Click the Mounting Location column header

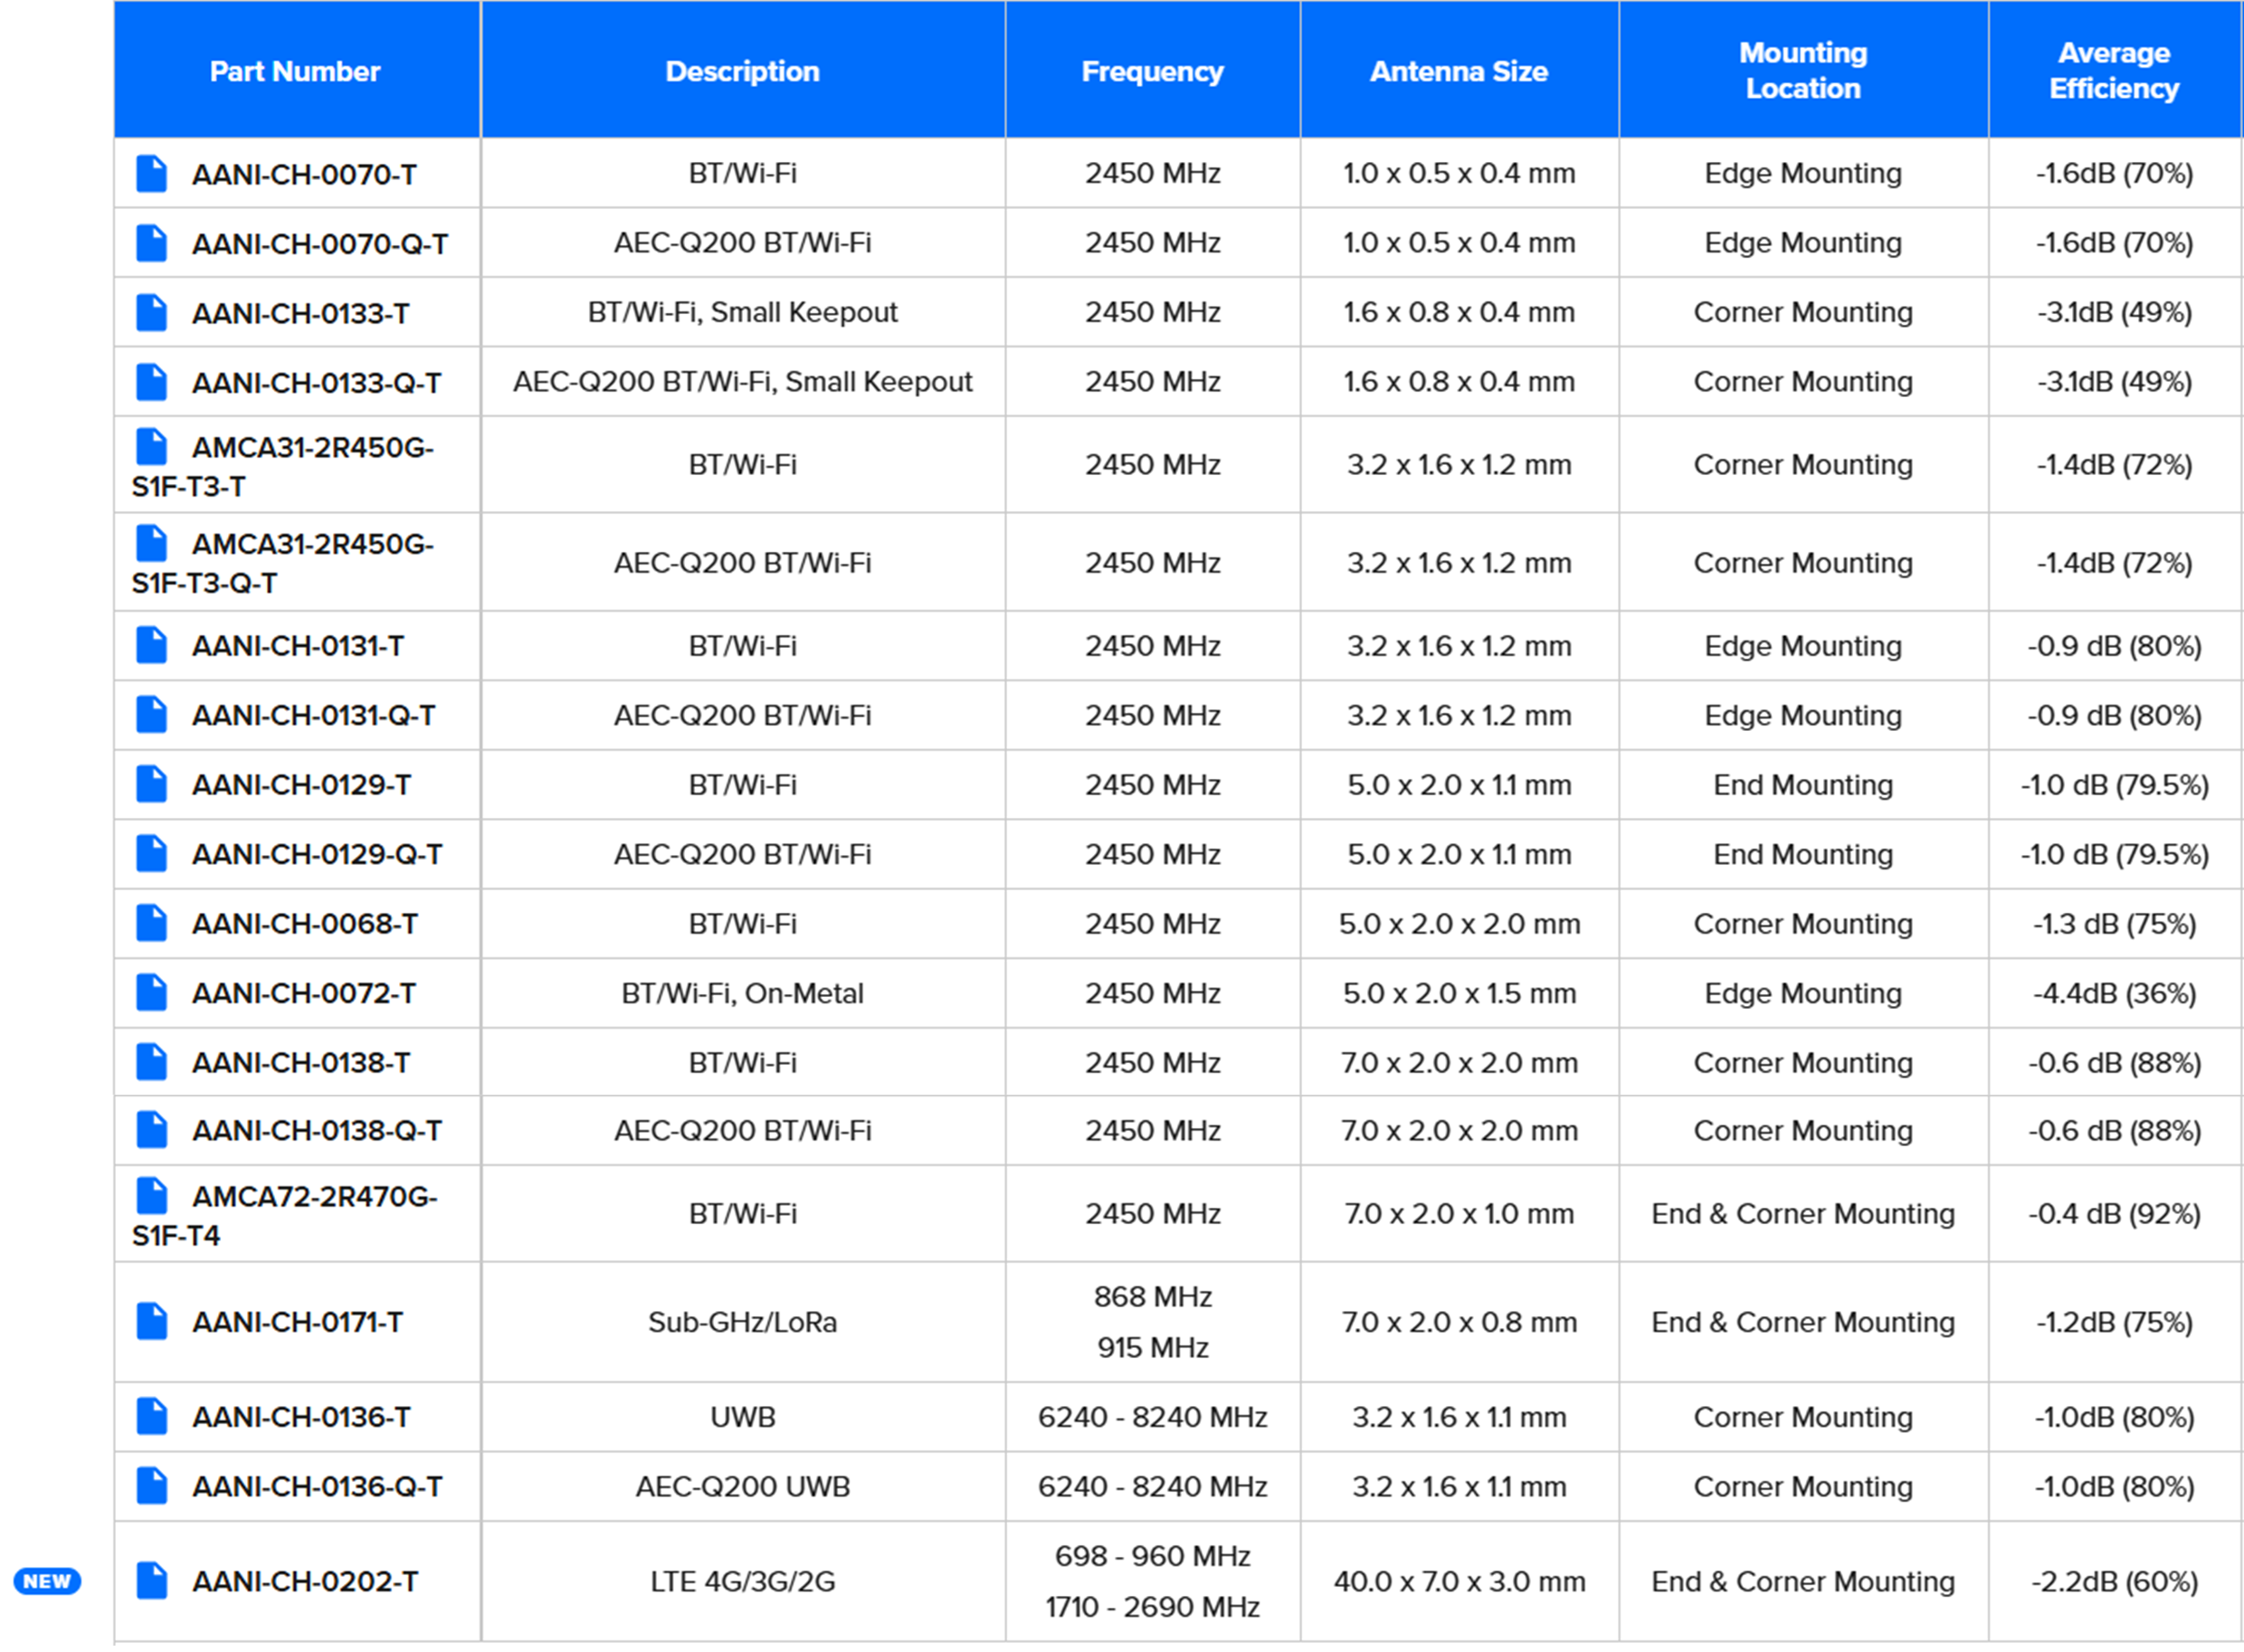click(x=1802, y=70)
